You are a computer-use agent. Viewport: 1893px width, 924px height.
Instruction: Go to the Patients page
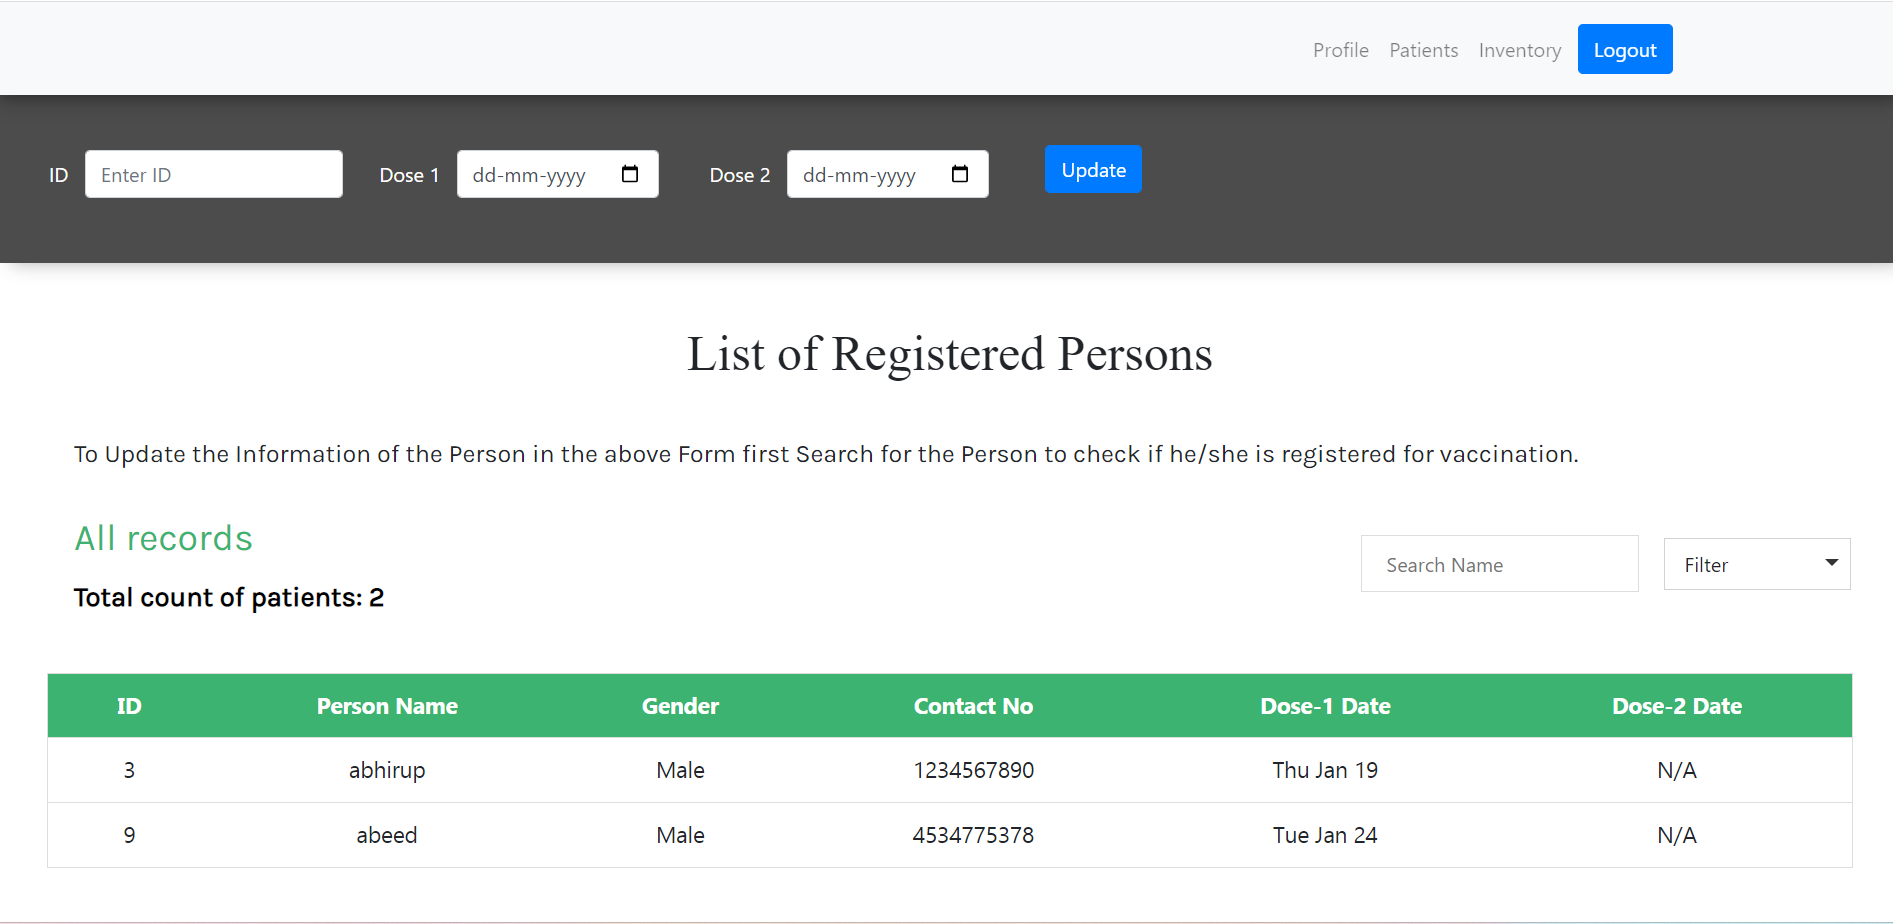[x=1423, y=49]
